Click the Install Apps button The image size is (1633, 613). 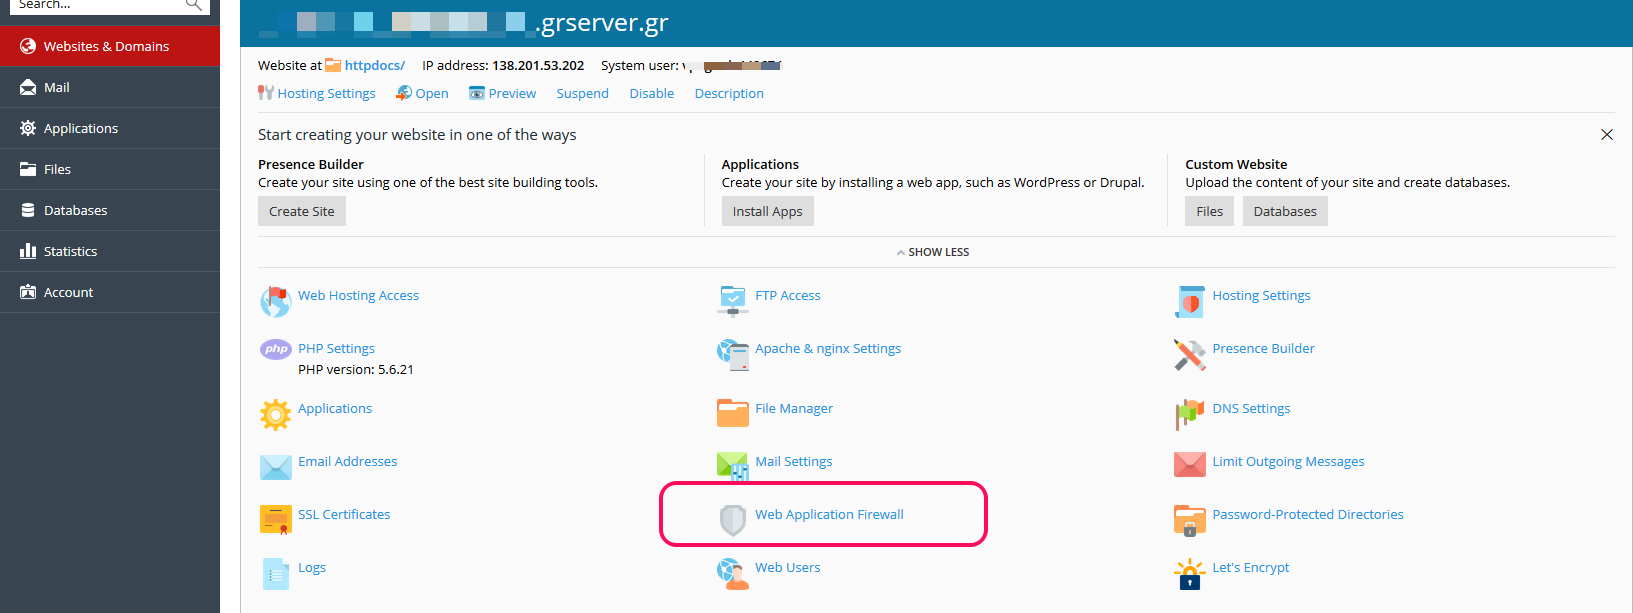(767, 211)
